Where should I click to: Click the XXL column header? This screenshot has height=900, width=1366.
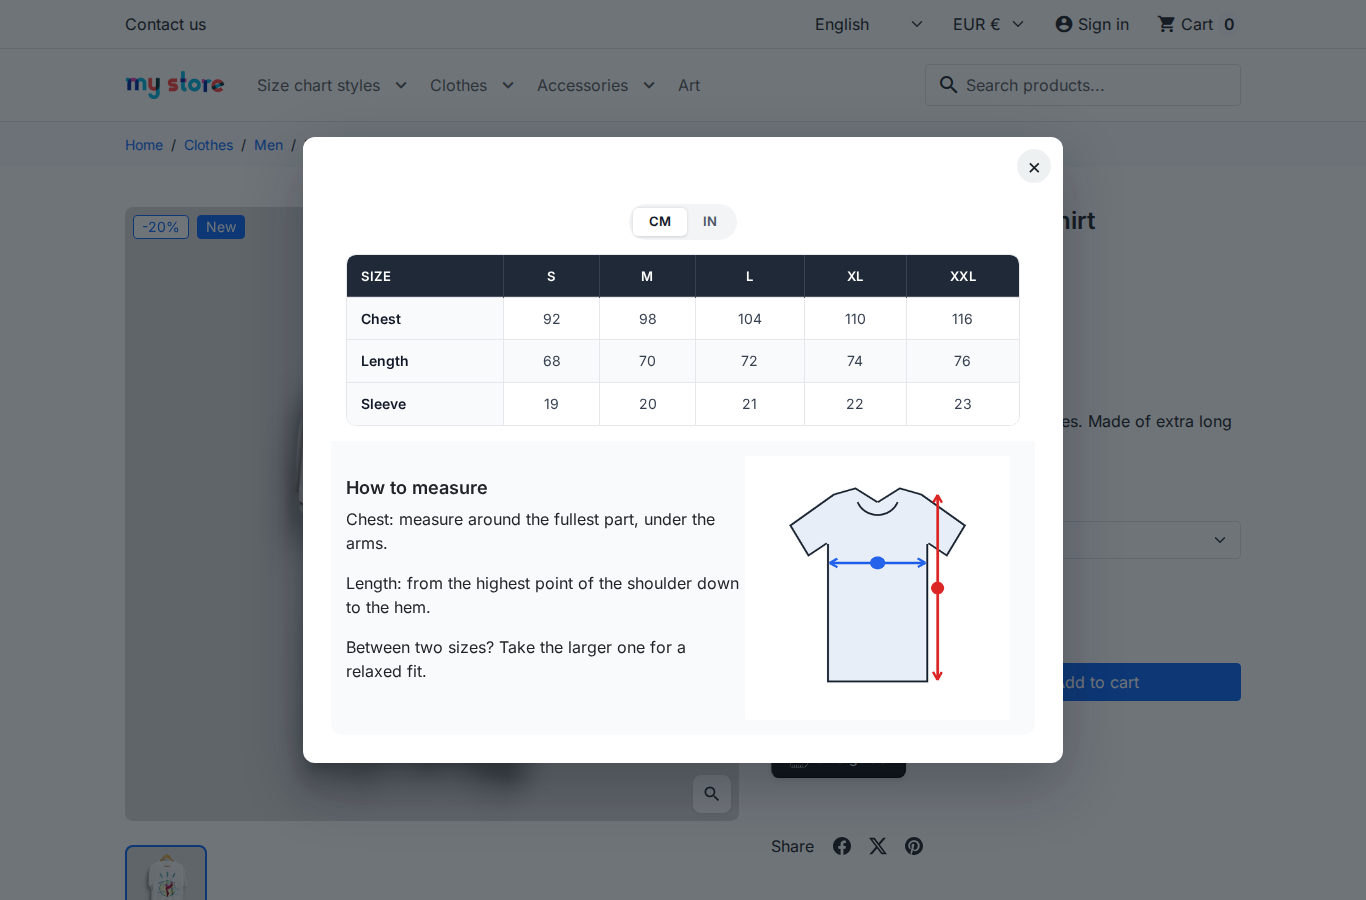click(x=963, y=276)
